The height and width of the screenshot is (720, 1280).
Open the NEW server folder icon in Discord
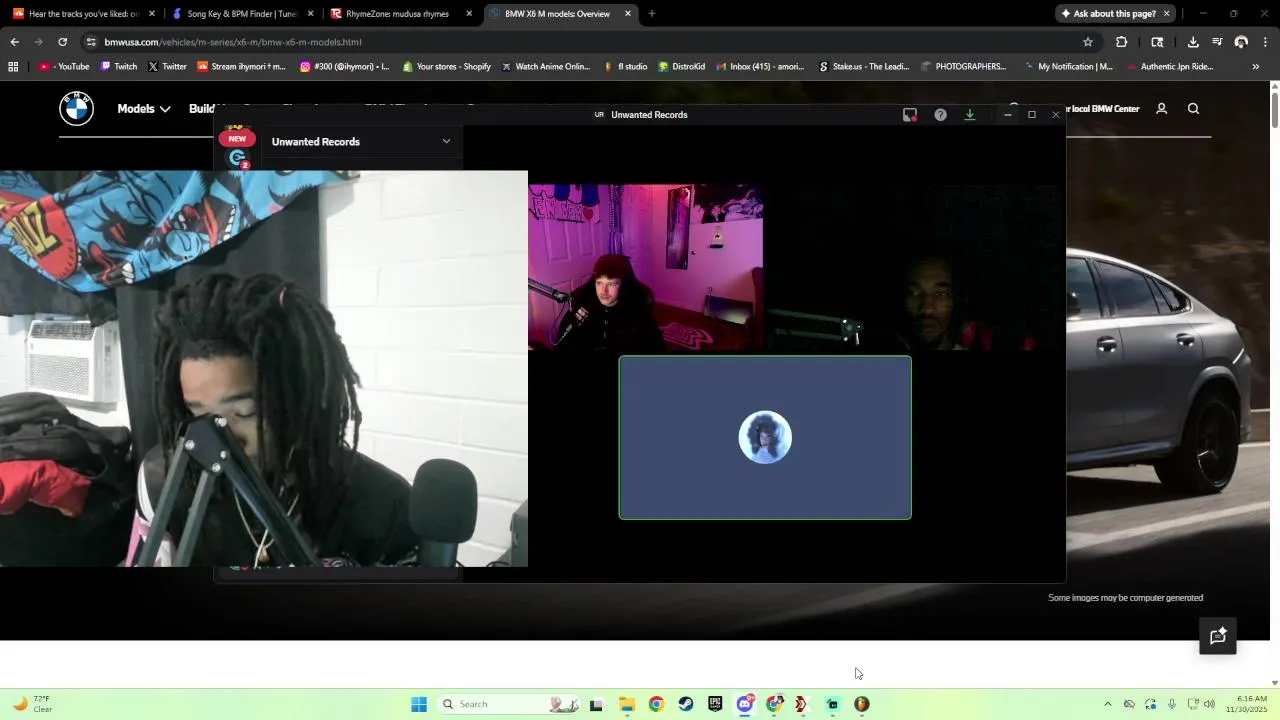(237, 138)
